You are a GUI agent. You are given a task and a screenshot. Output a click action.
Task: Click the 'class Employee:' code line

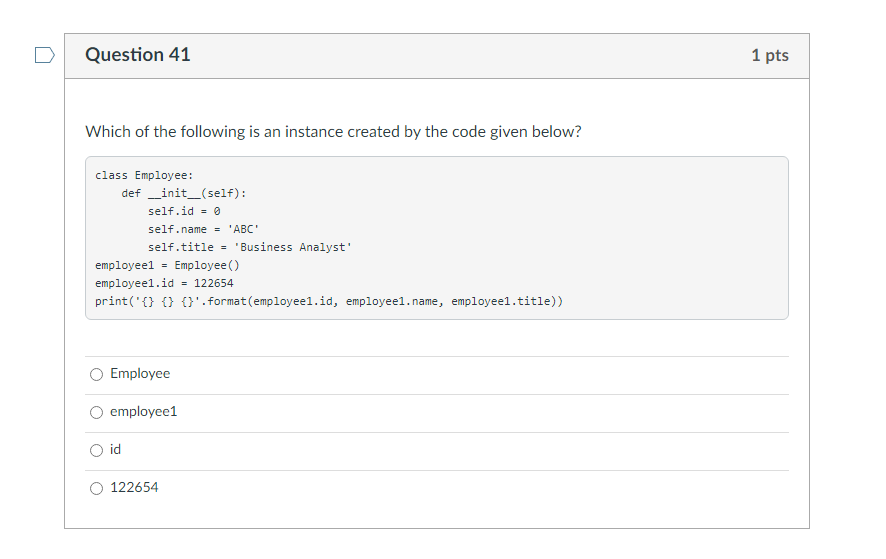[137, 175]
